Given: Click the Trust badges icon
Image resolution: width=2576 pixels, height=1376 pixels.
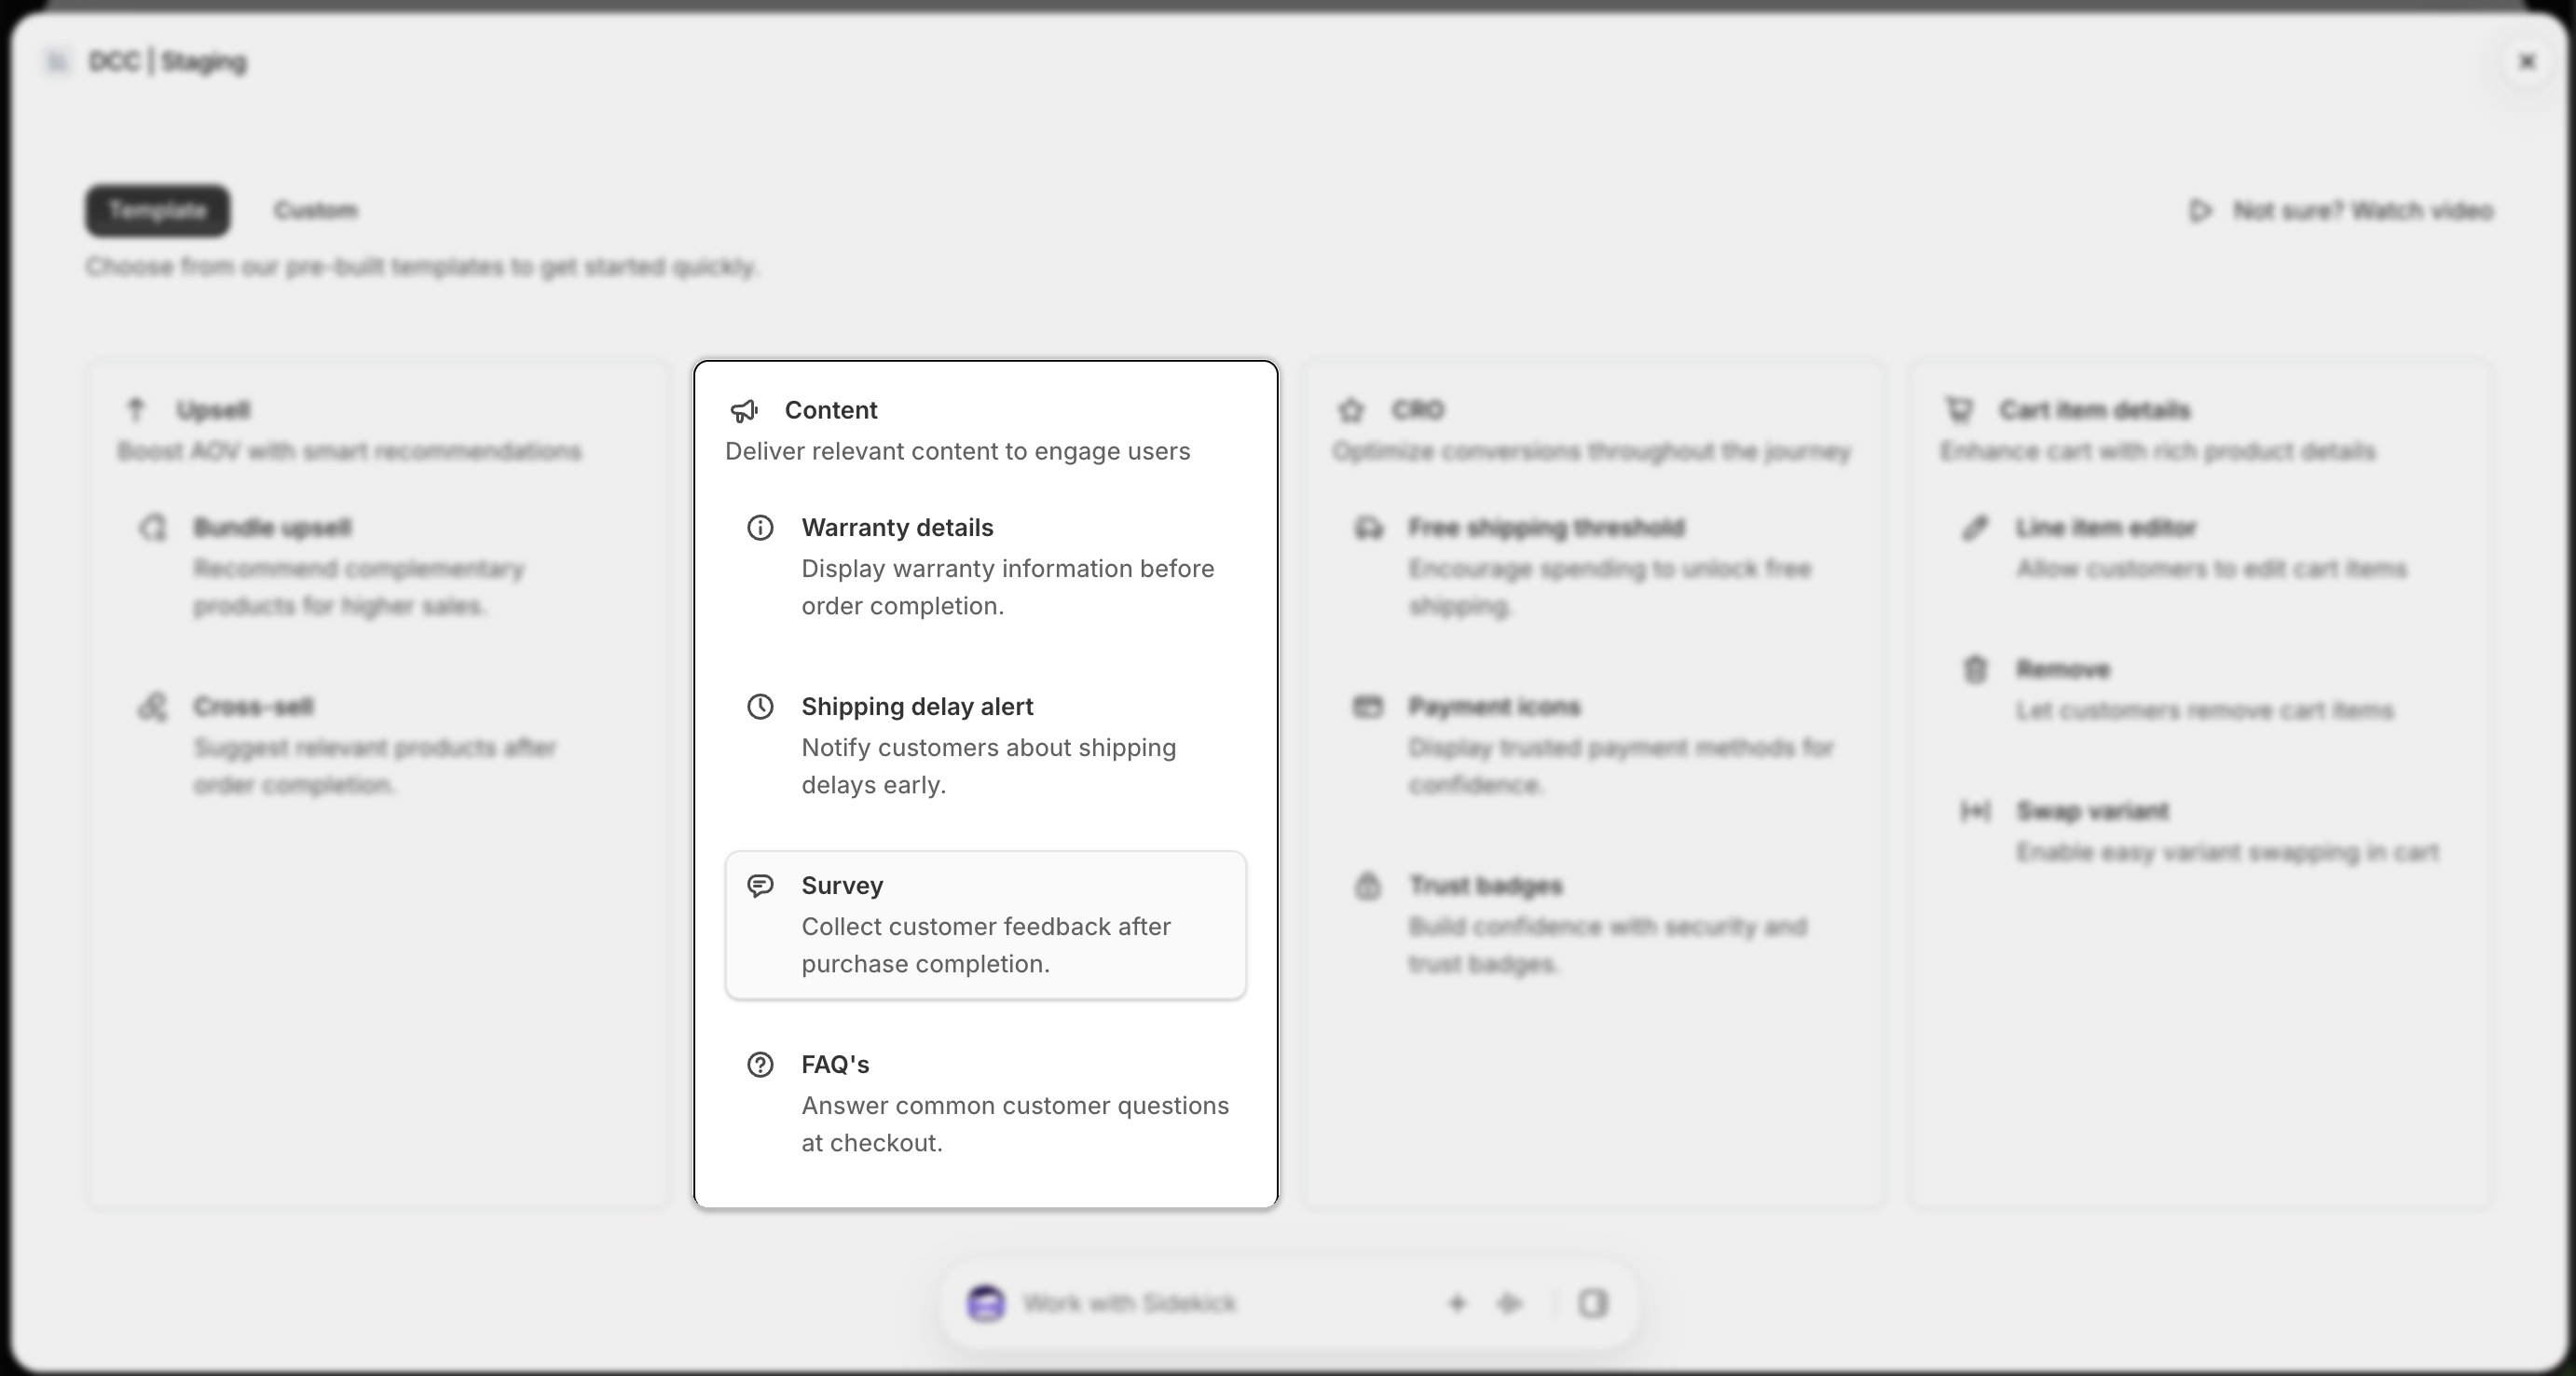Looking at the screenshot, I should pyautogui.click(x=1368, y=886).
